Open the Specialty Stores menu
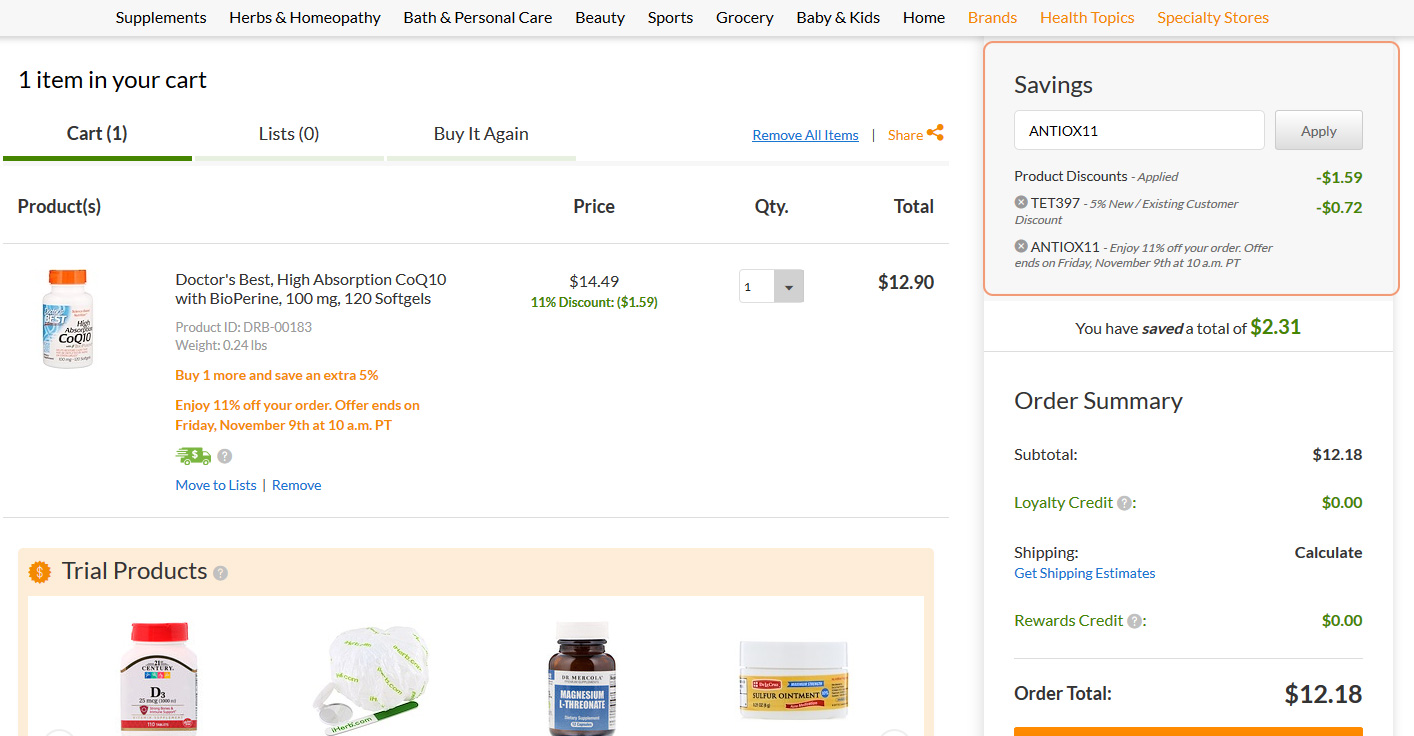The width and height of the screenshot is (1414, 736). pyautogui.click(x=1212, y=18)
